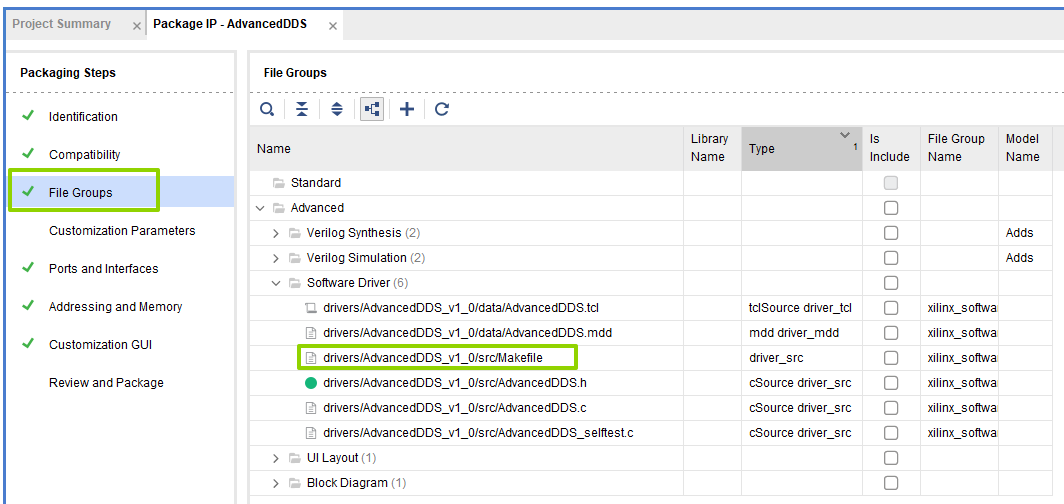Open the Customization Parameters packaging step
The height and width of the screenshot is (504, 1064).
tap(122, 231)
